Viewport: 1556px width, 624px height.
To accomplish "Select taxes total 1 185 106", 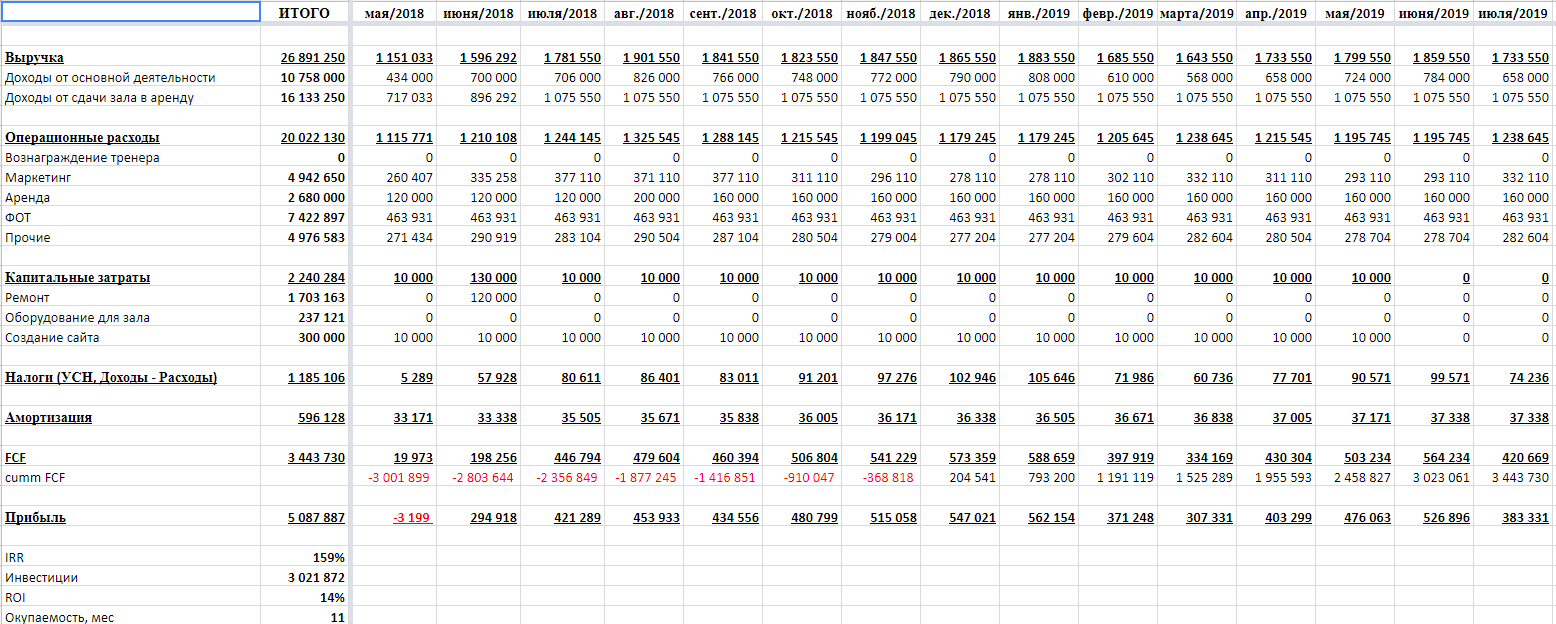I will [x=304, y=378].
